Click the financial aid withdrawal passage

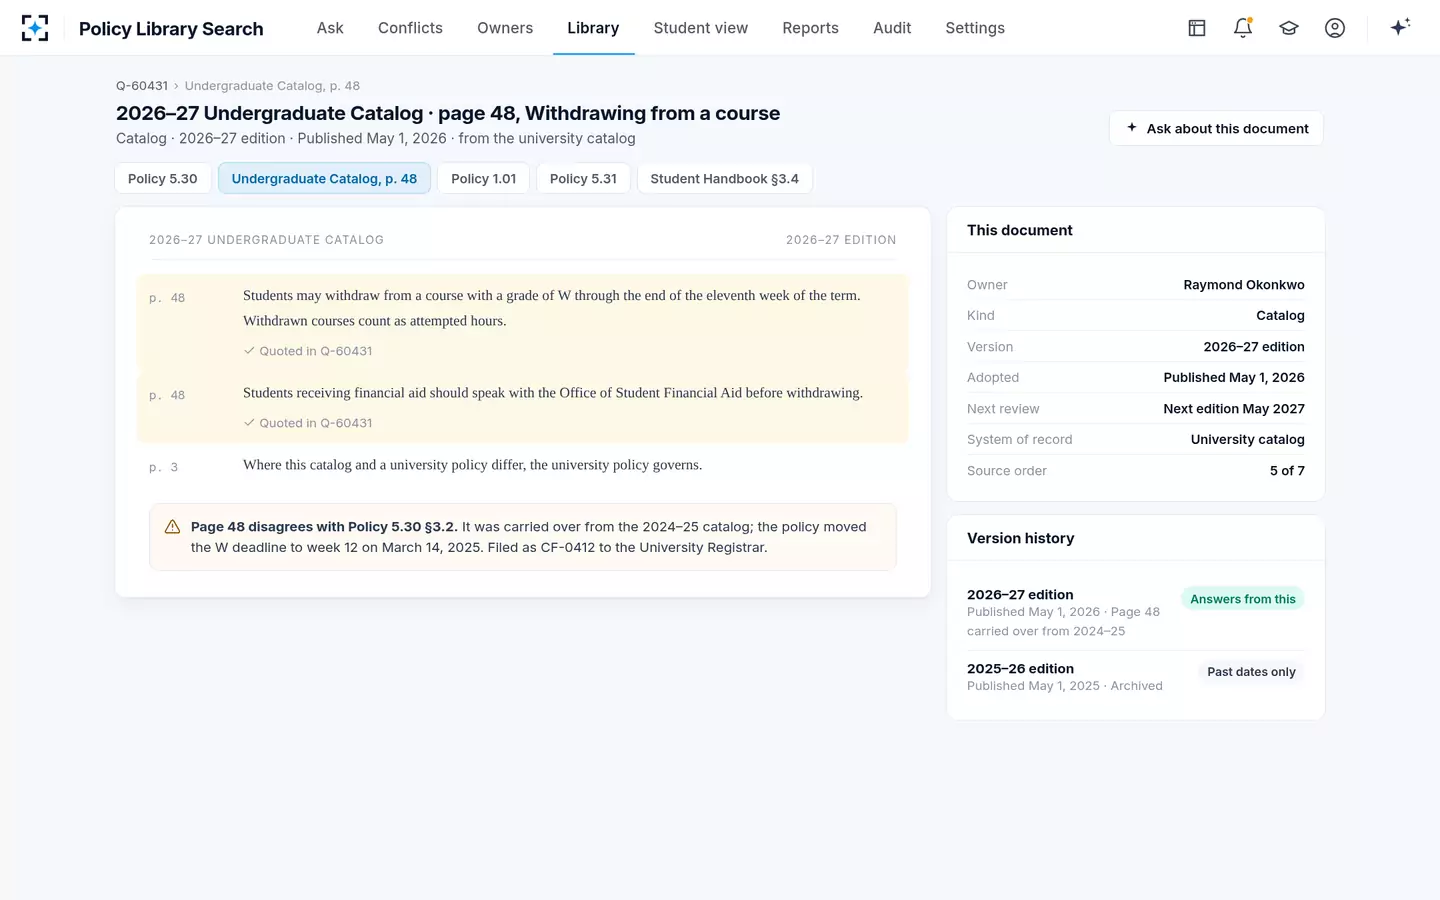click(x=522, y=407)
